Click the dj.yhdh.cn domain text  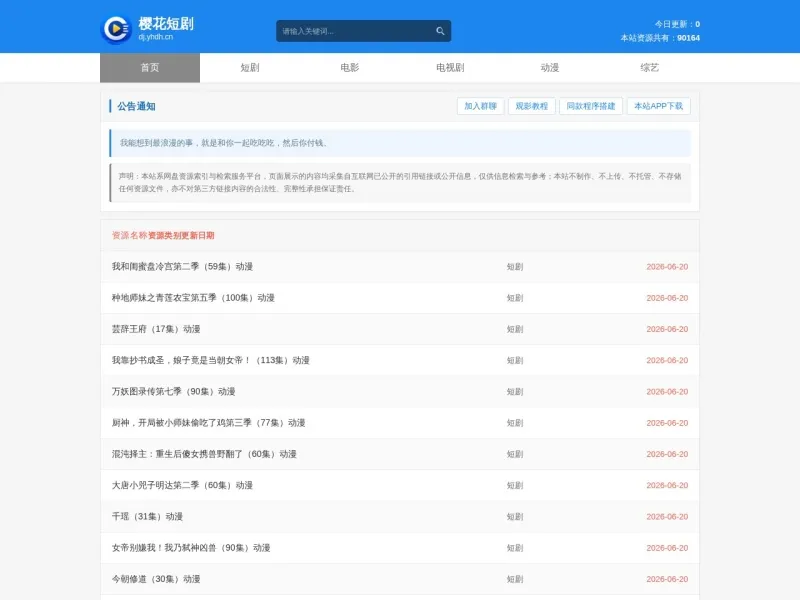pyautogui.click(x=156, y=37)
